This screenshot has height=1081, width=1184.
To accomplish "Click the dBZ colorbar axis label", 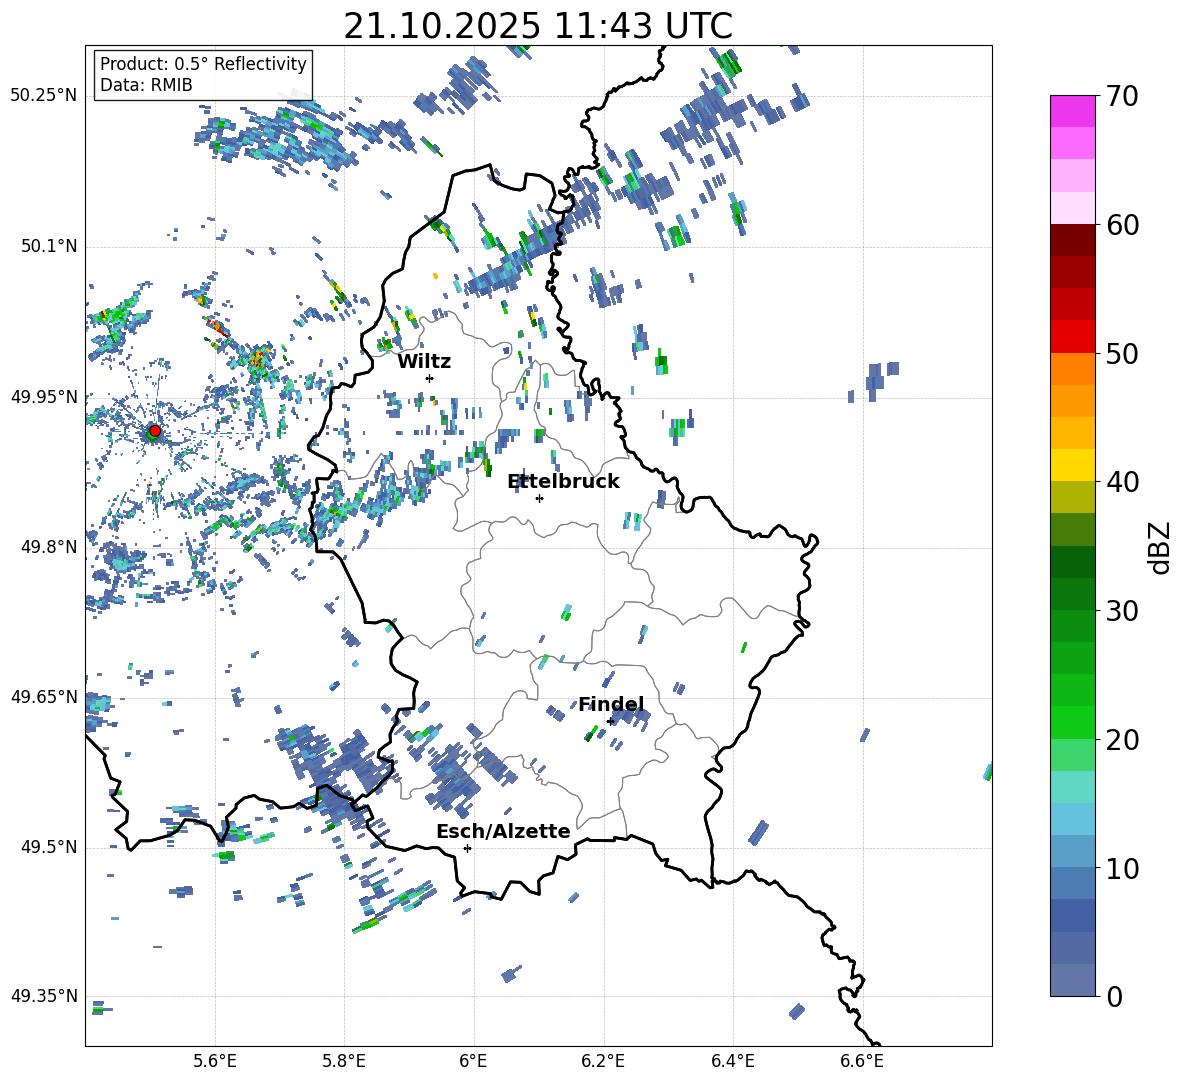I will pyautogui.click(x=1159, y=548).
